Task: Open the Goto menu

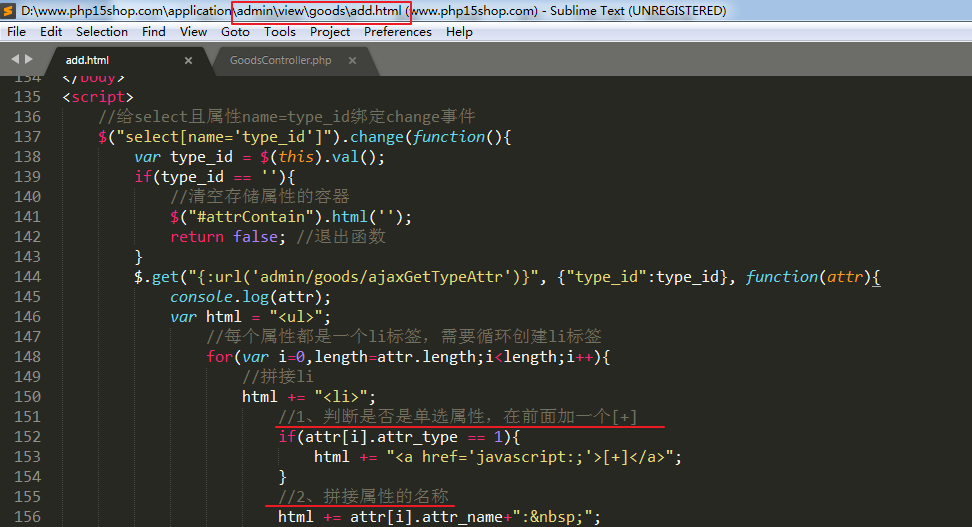Action: pyautogui.click(x=236, y=32)
